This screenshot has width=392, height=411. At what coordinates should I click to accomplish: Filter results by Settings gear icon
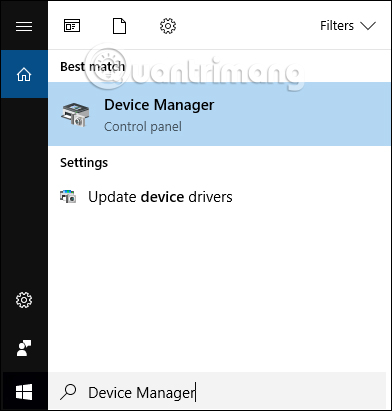[168, 26]
